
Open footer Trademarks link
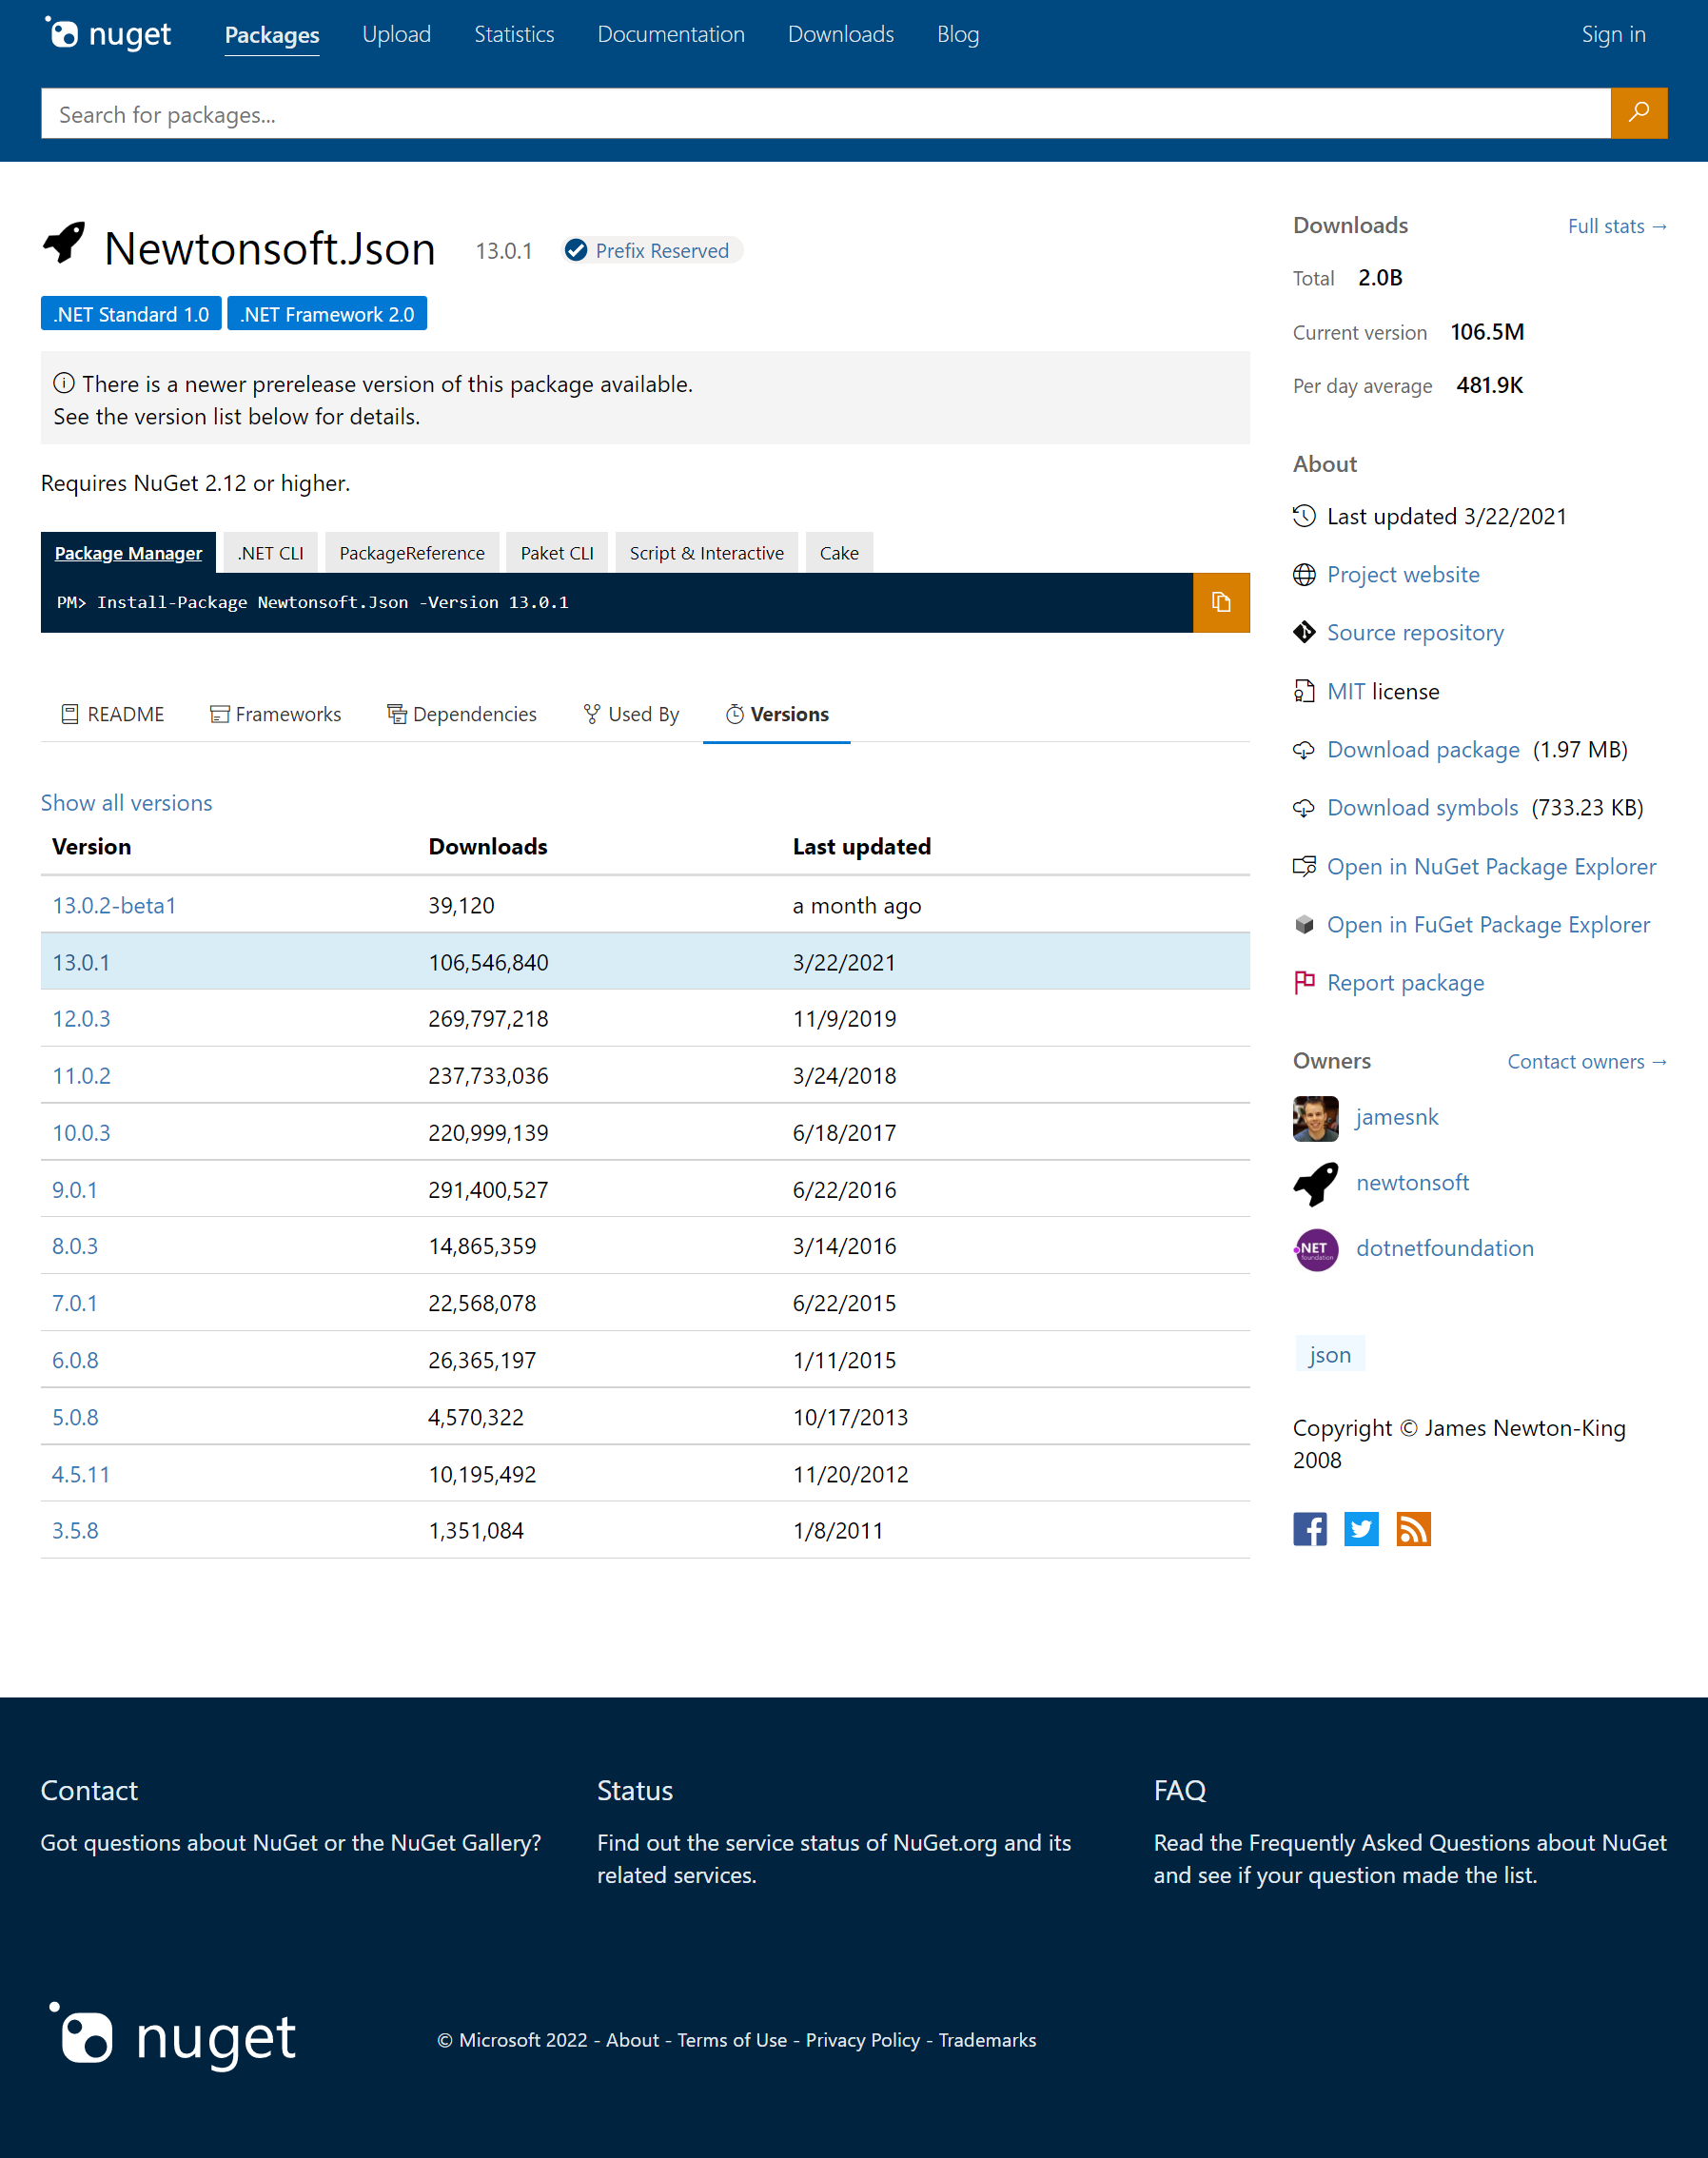coord(987,2040)
